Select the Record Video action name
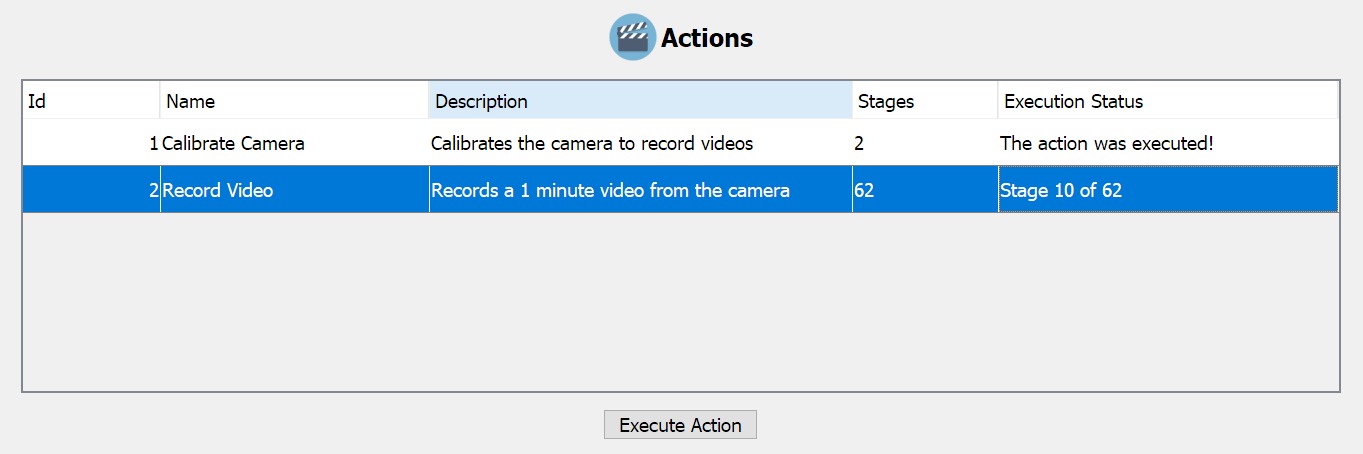The height and width of the screenshot is (454, 1363). (218, 190)
